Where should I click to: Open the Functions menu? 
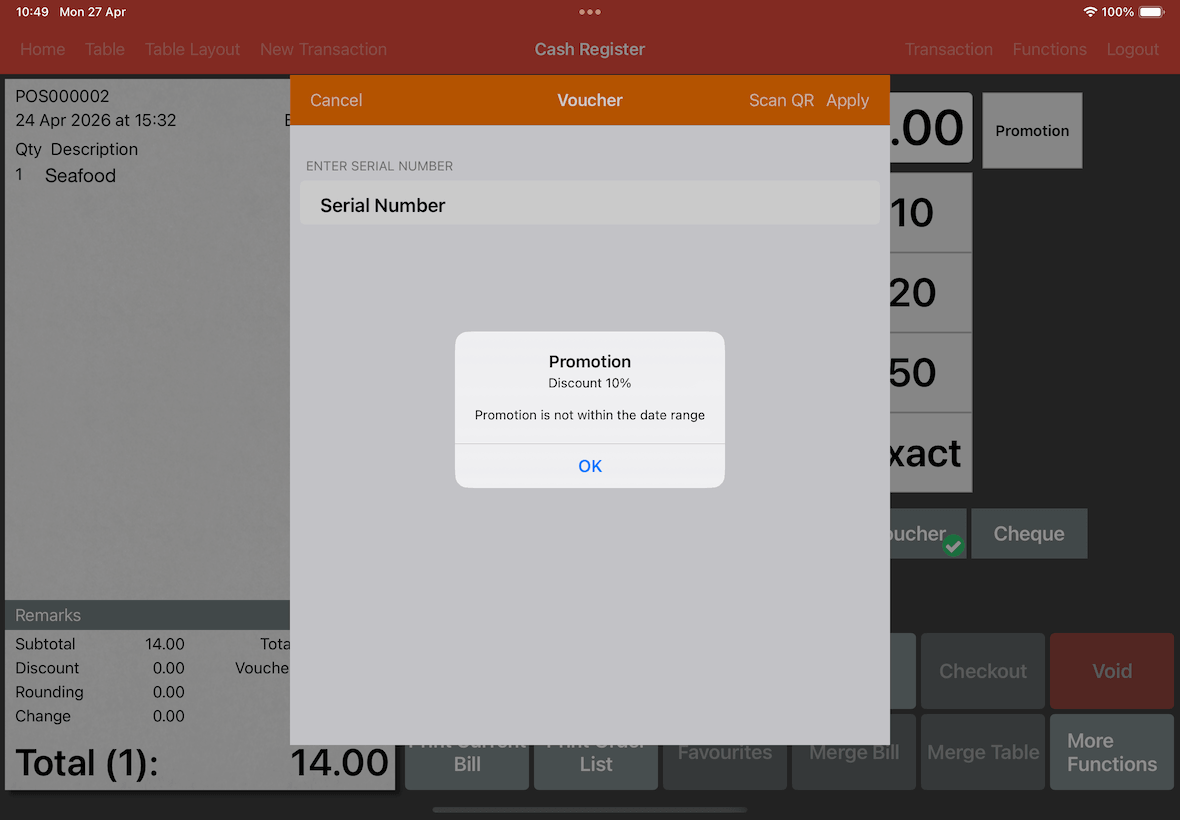pyautogui.click(x=1049, y=49)
